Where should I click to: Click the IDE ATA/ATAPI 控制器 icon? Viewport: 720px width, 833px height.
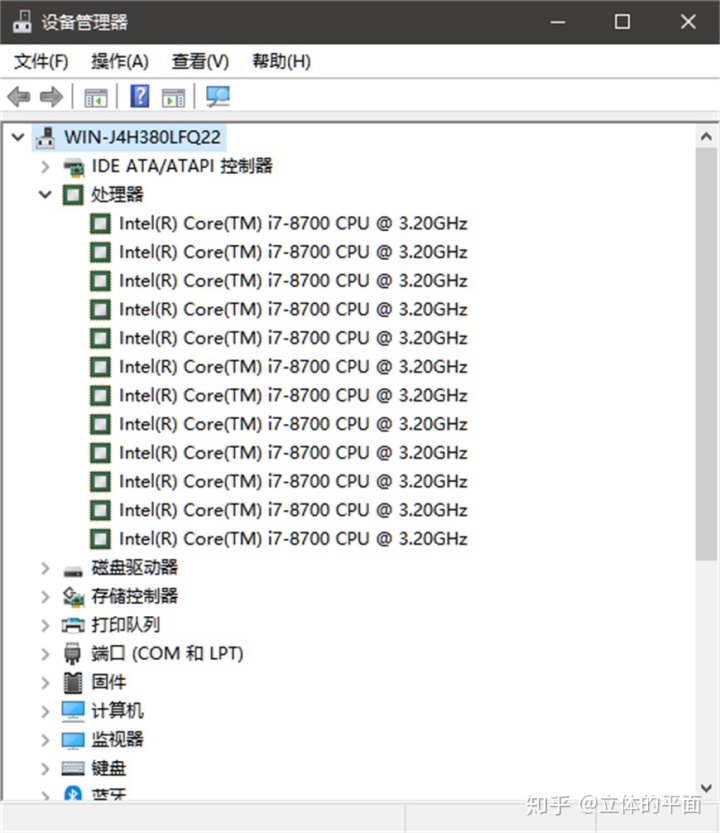pyautogui.click(x=73, y=167)
